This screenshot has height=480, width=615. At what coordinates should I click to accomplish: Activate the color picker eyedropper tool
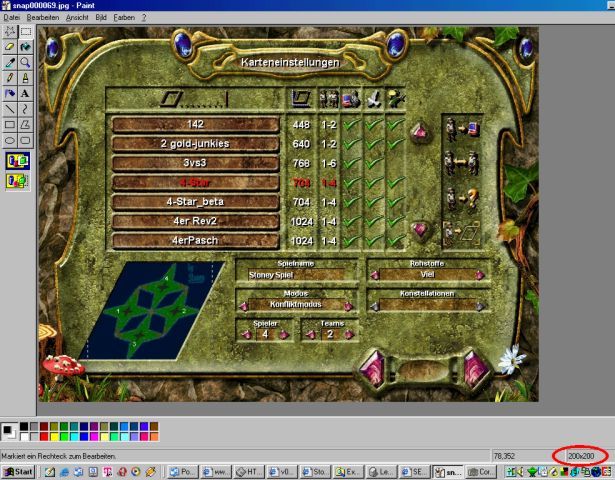pos(10,63)
